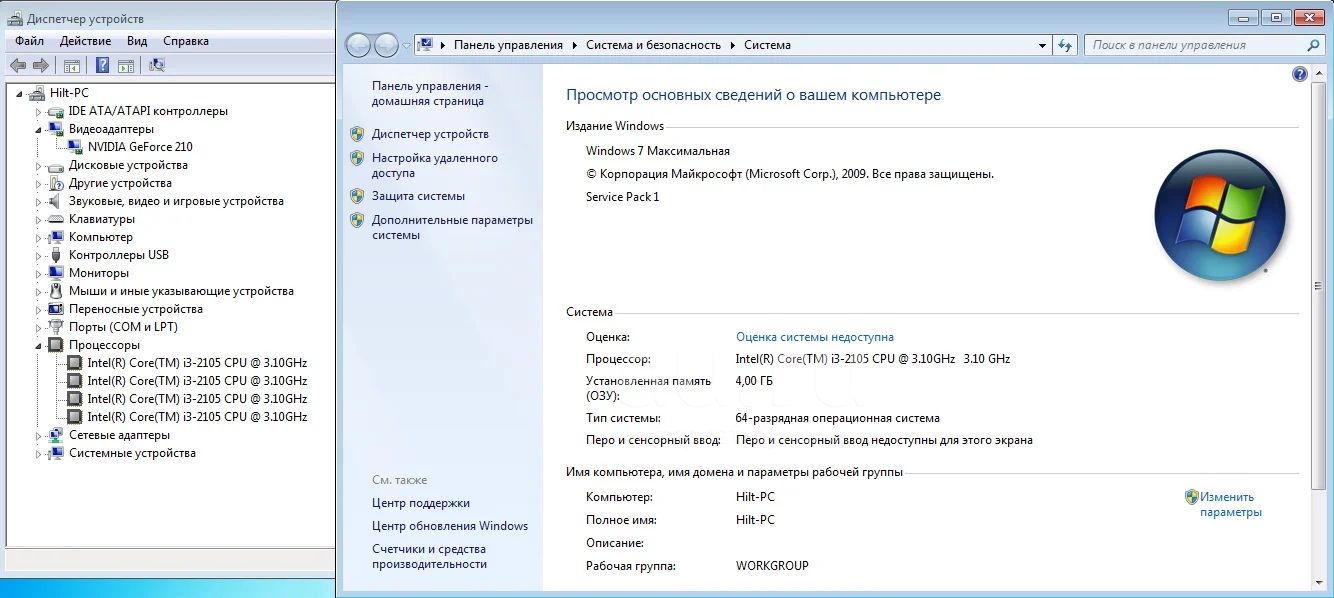Select the Порты (COM и LPT) row

tap(123, 327)
